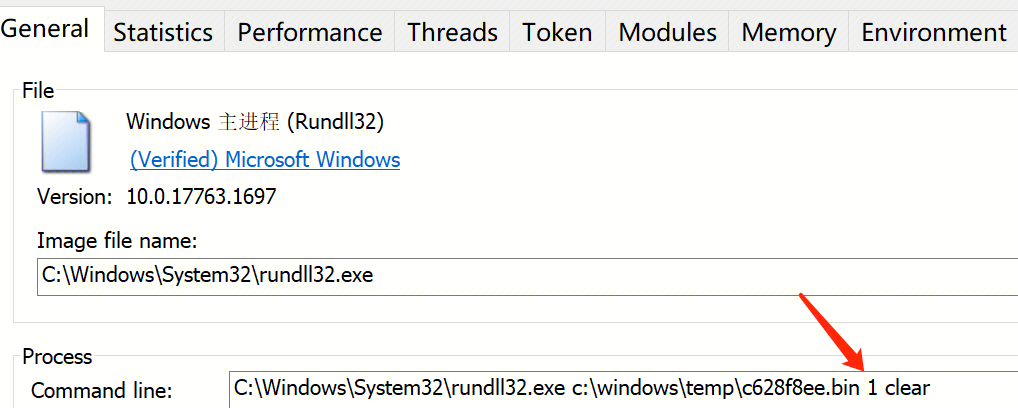Click the Windows 主进程 (Rundll32) description text
Viewport: 1018px width, 408px height.
click(x=255, y=121)
